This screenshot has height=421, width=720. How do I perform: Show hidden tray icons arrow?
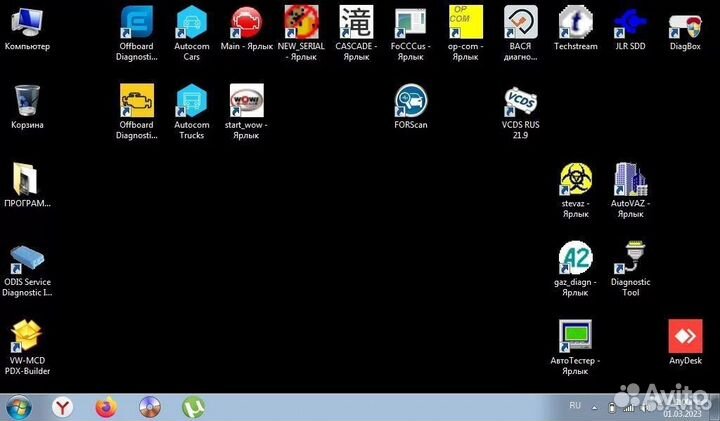[x=595, y=407]
